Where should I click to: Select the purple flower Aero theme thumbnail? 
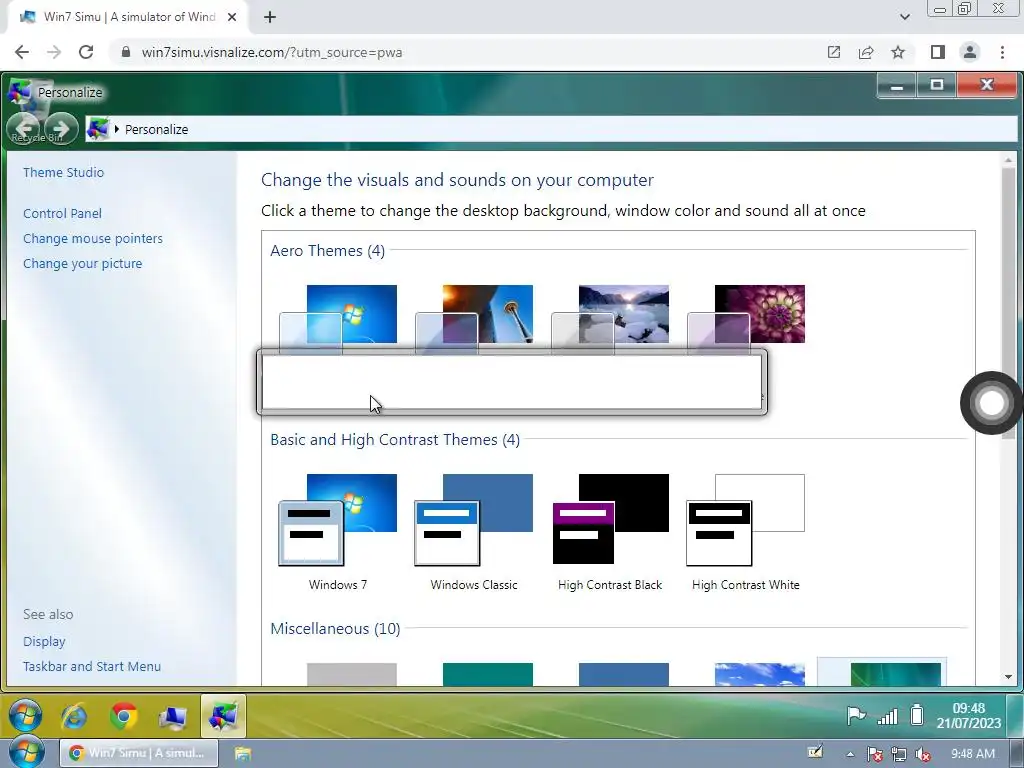tap(746, 319)
